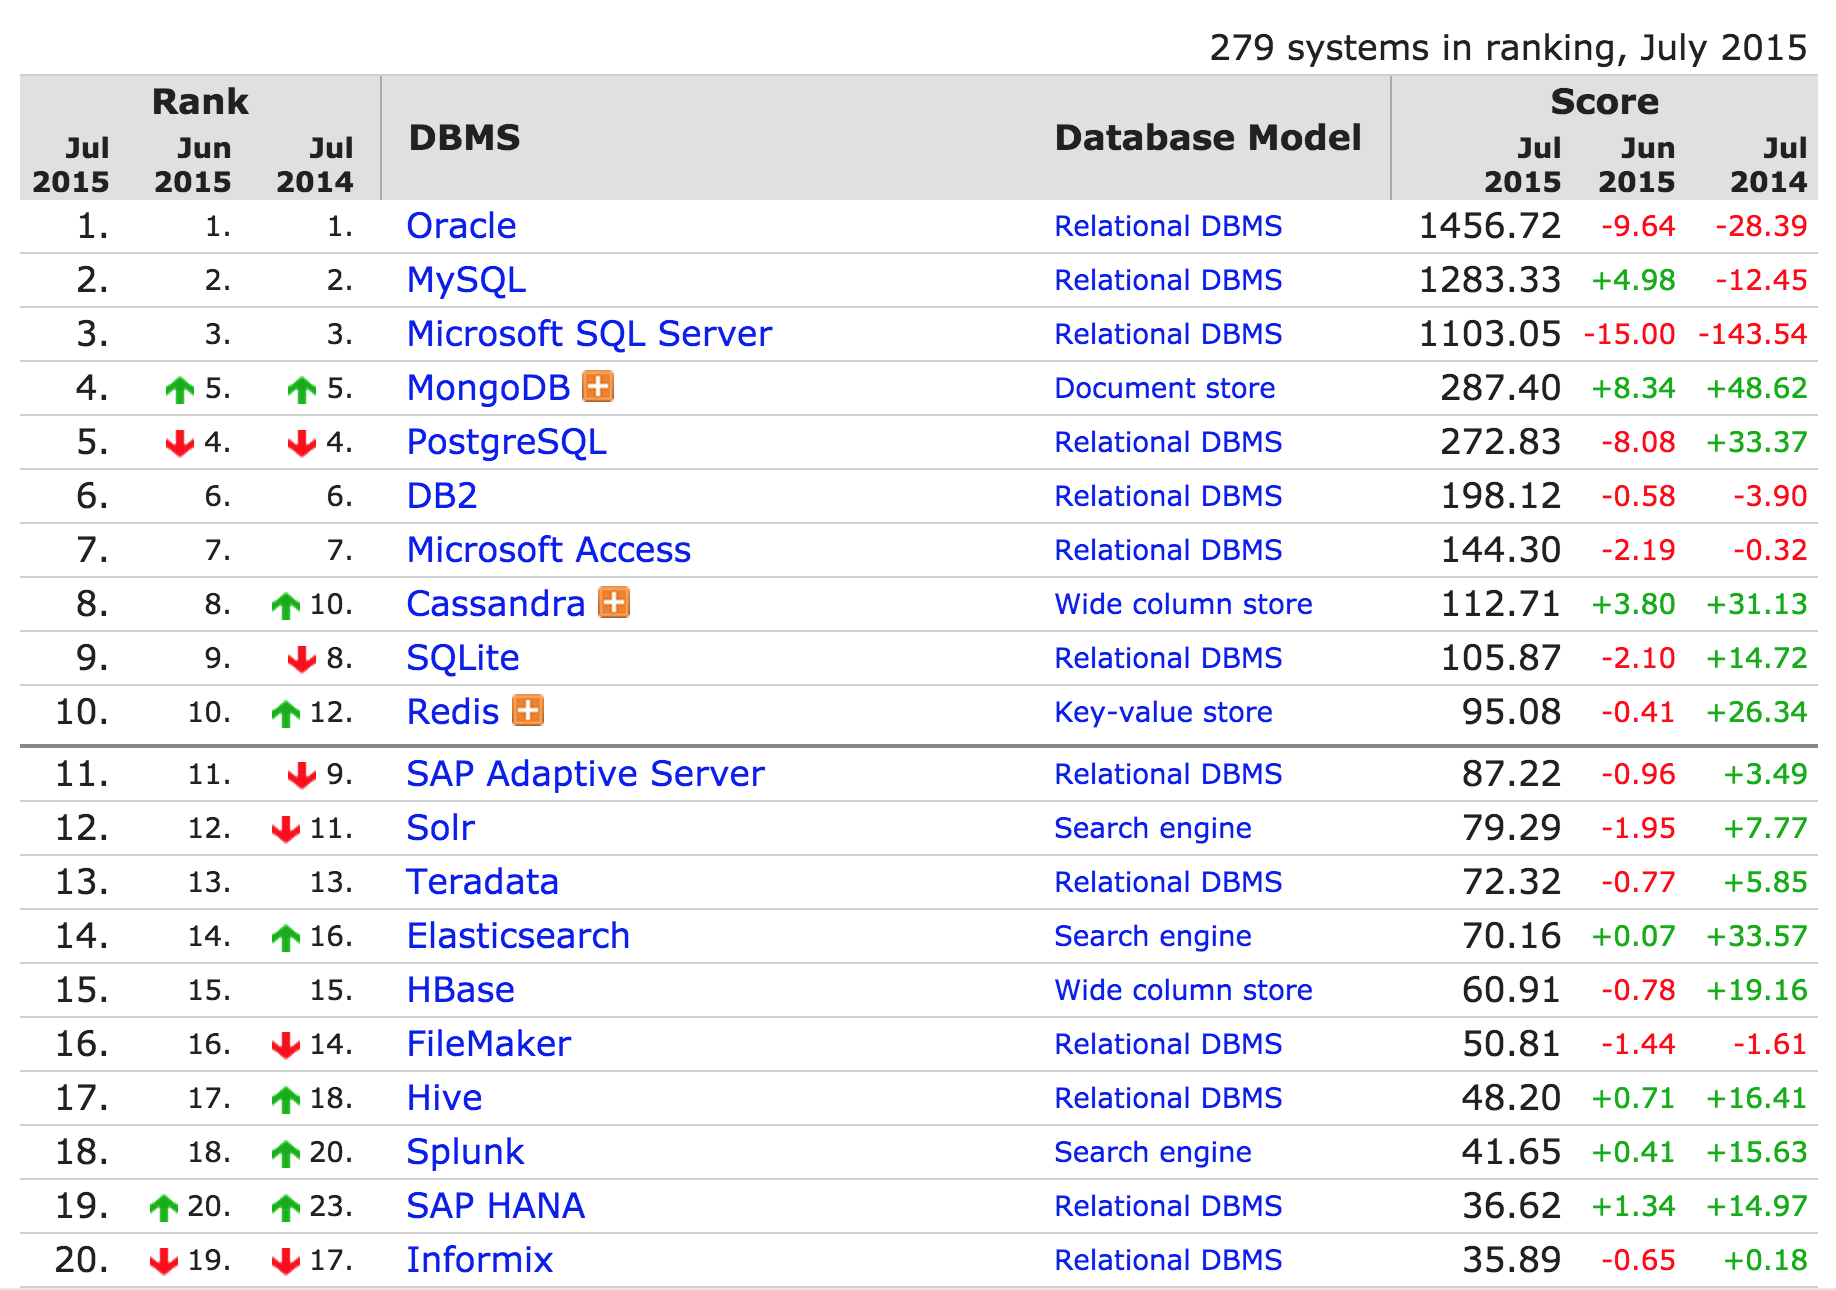The height and width of the screenshot is (1290, 1836).
Task: Open the Solr link
Action: 440,828
